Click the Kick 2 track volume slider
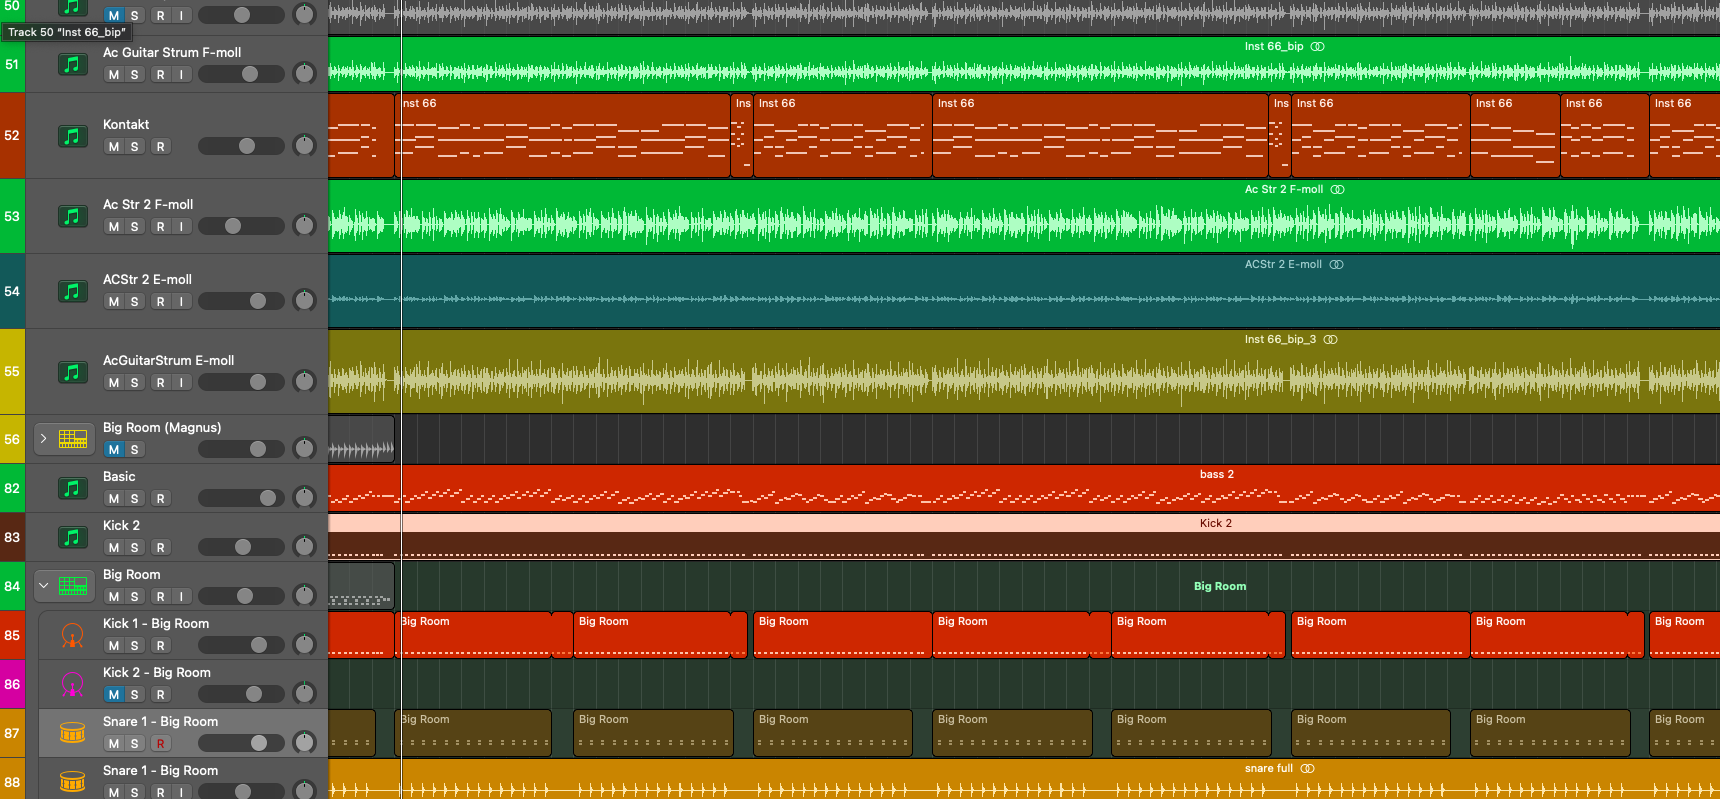This screenshot has height=799, width=1720. [x=241, y=547]
